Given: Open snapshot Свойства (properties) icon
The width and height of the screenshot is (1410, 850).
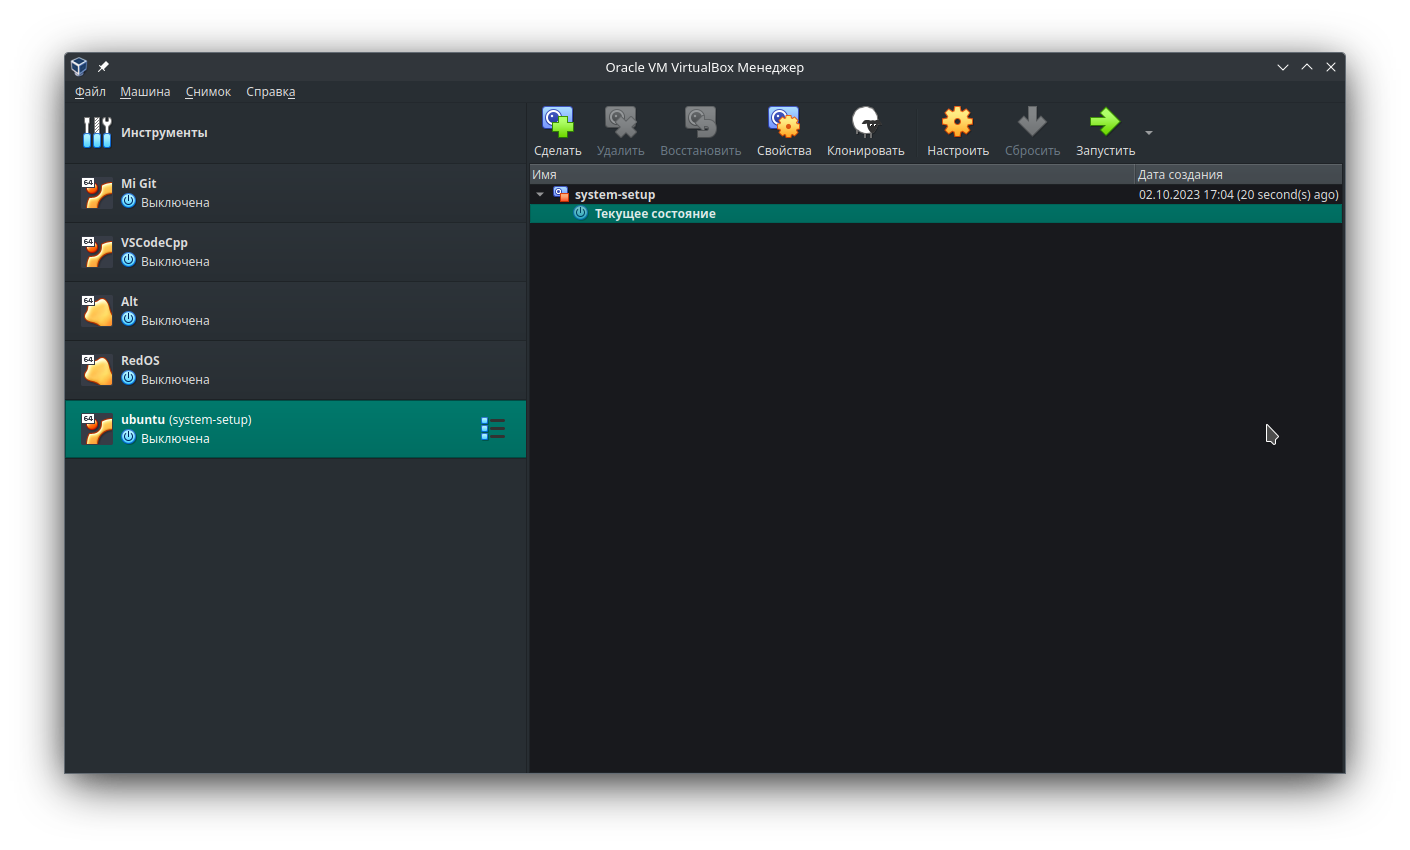Looking at the screenshot, I should pyautogui.click(x=783, y=122).
